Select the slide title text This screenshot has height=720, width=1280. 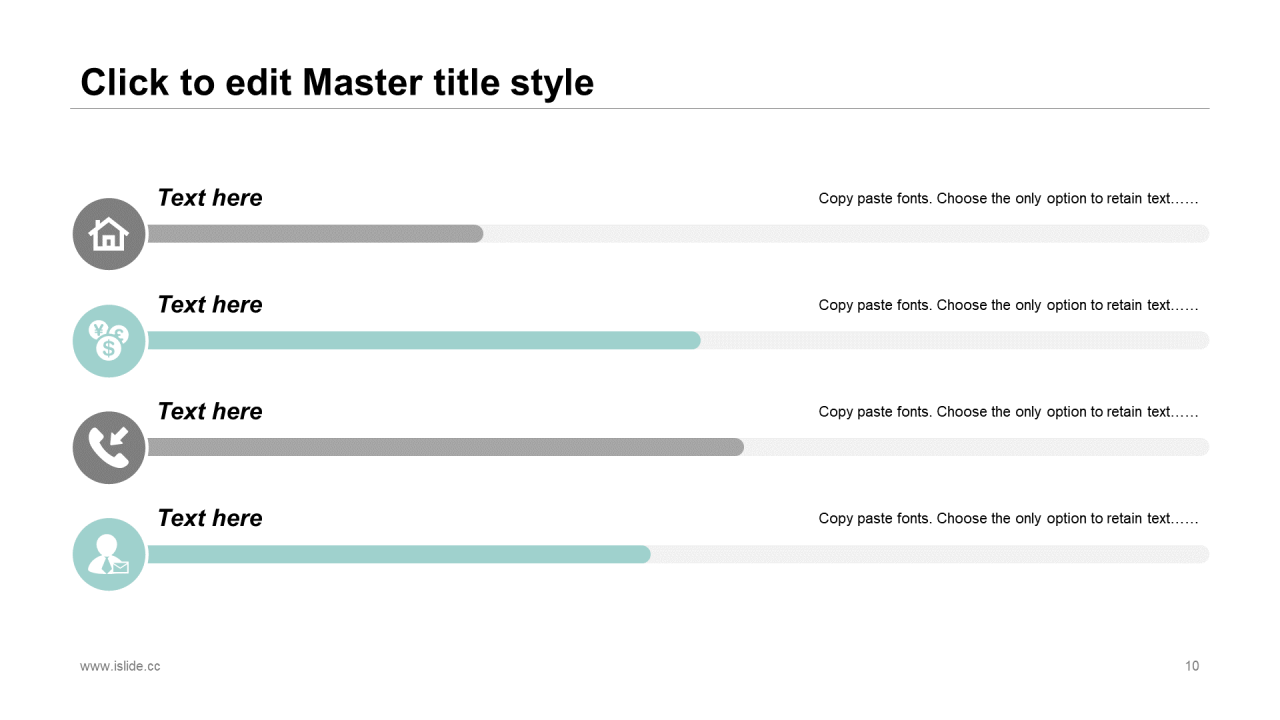[x=337, y=82]
